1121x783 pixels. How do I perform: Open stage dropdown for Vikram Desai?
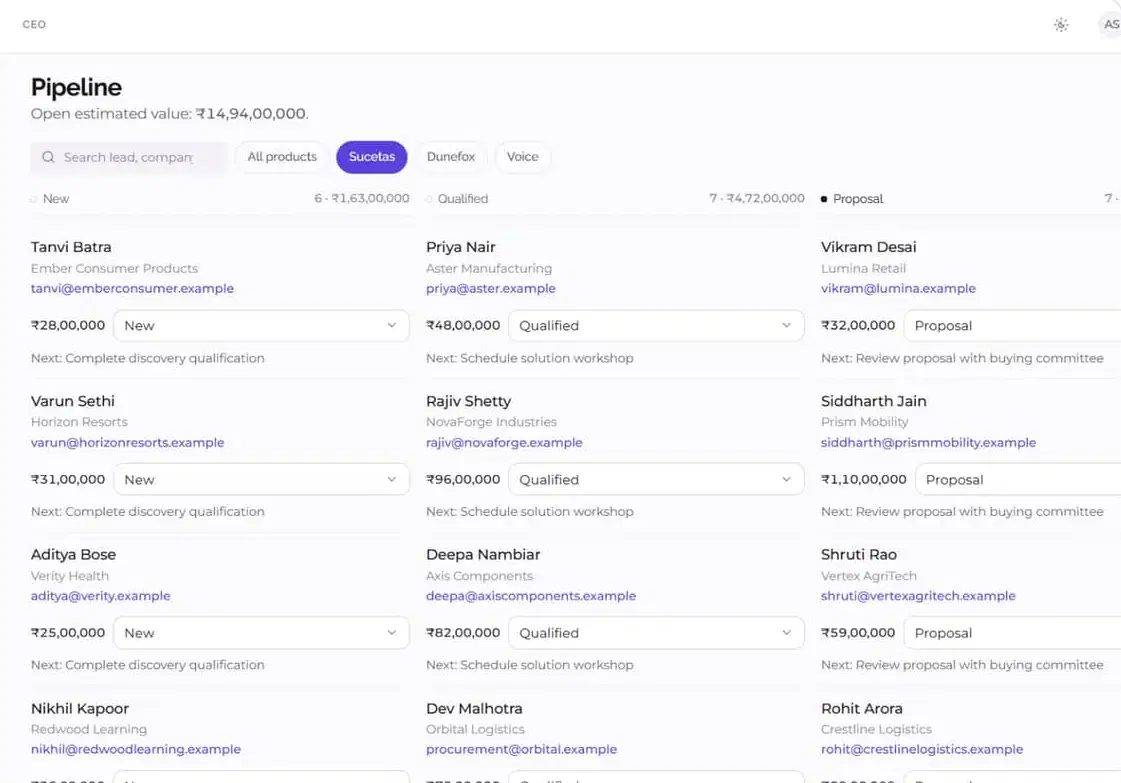[x=1012, y=325]
